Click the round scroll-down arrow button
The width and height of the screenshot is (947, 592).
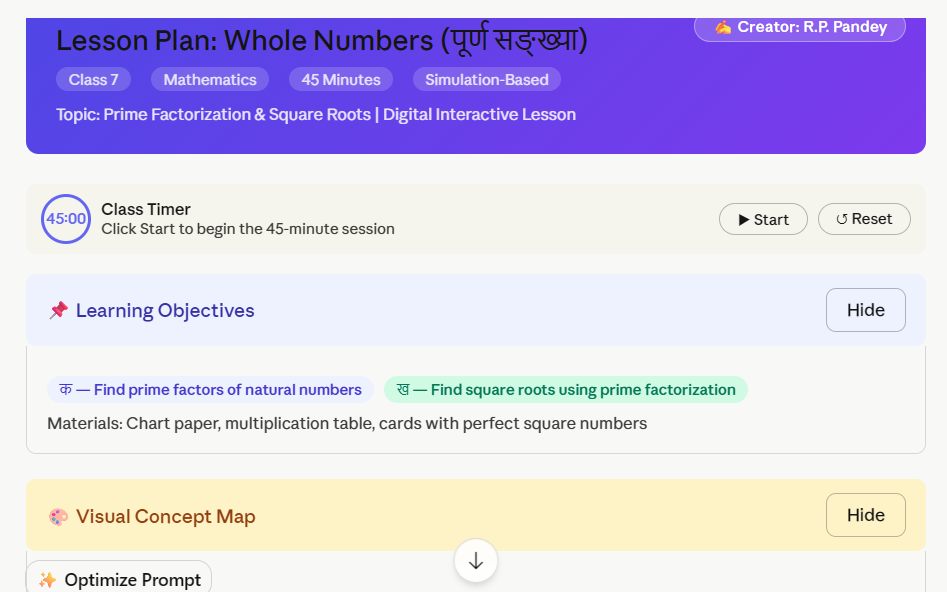476,561
